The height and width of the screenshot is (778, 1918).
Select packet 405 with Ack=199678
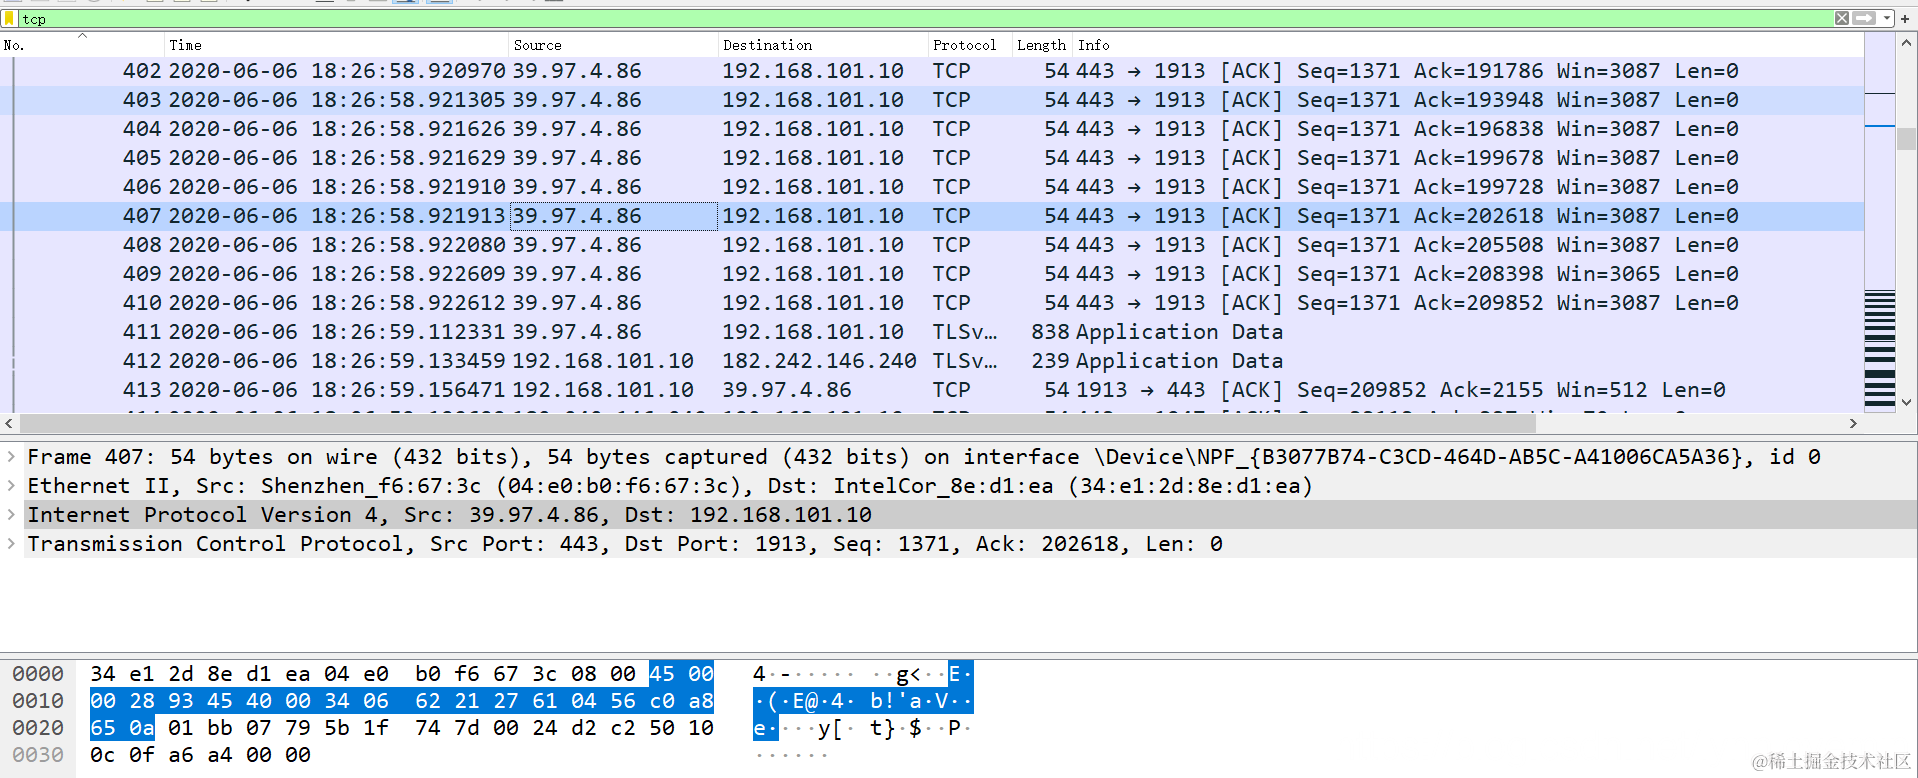[932, 158]
